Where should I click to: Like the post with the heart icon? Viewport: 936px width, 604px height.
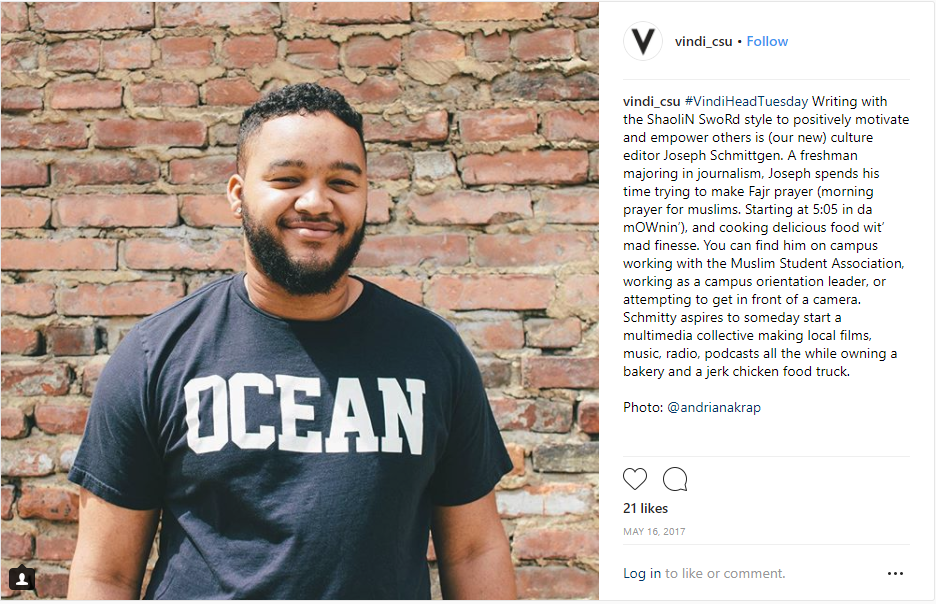(635, 479)
